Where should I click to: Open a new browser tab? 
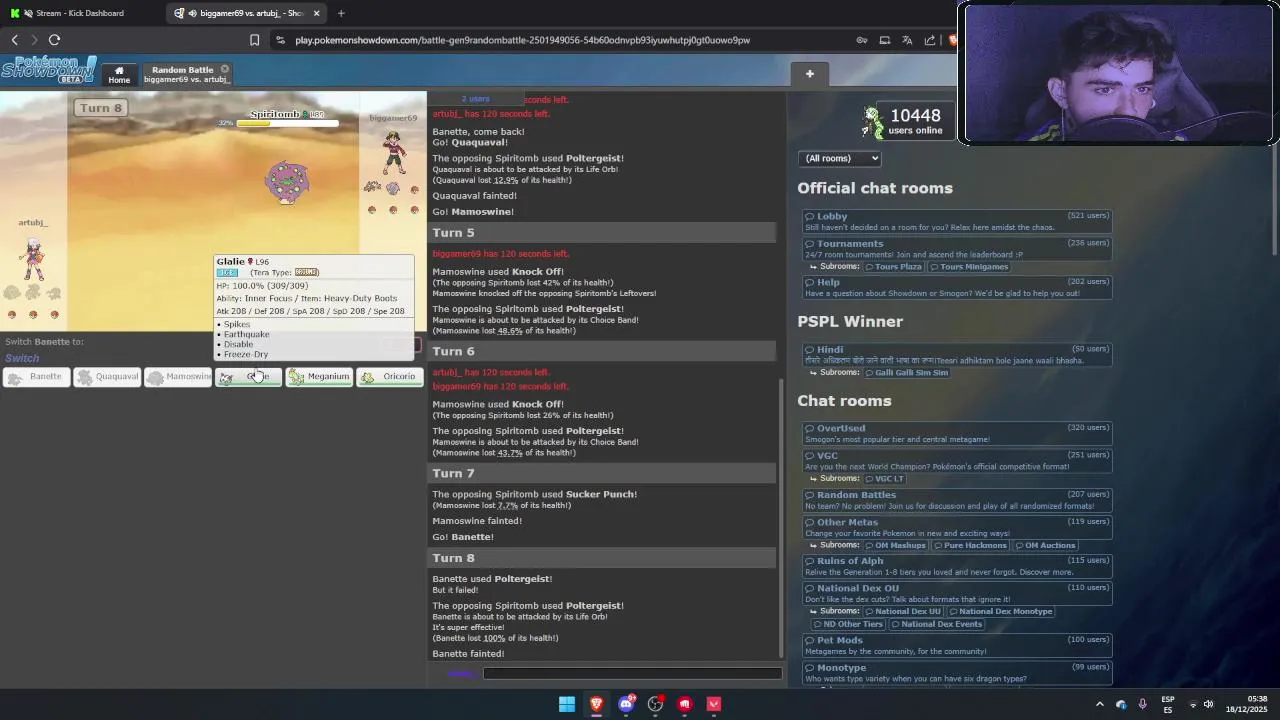pos(341,13)
